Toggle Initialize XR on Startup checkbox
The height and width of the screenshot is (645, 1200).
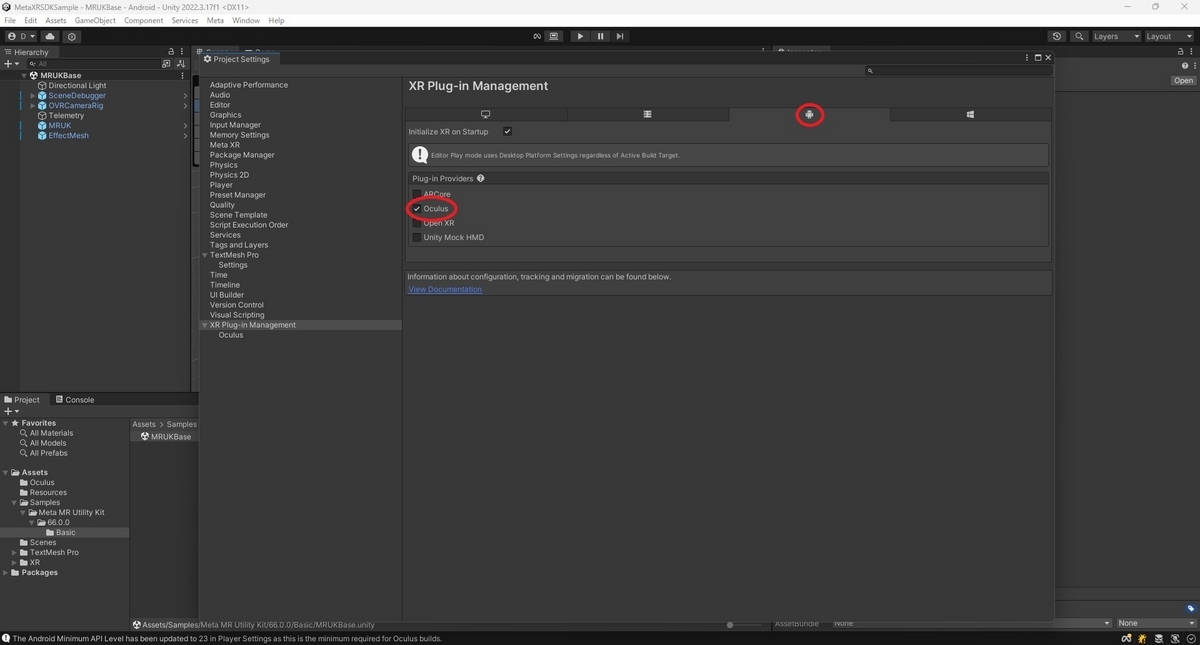coord(507,132)
